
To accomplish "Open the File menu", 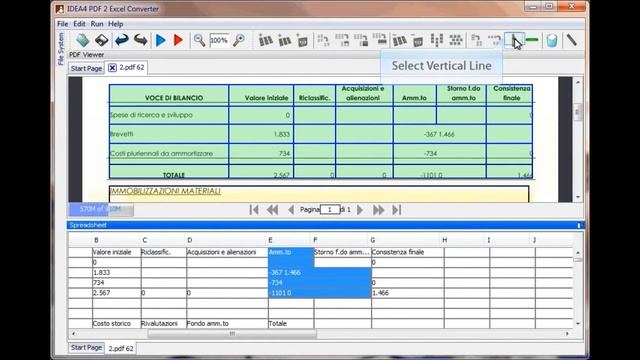I will pyautogui.click(x=62, y=24).
